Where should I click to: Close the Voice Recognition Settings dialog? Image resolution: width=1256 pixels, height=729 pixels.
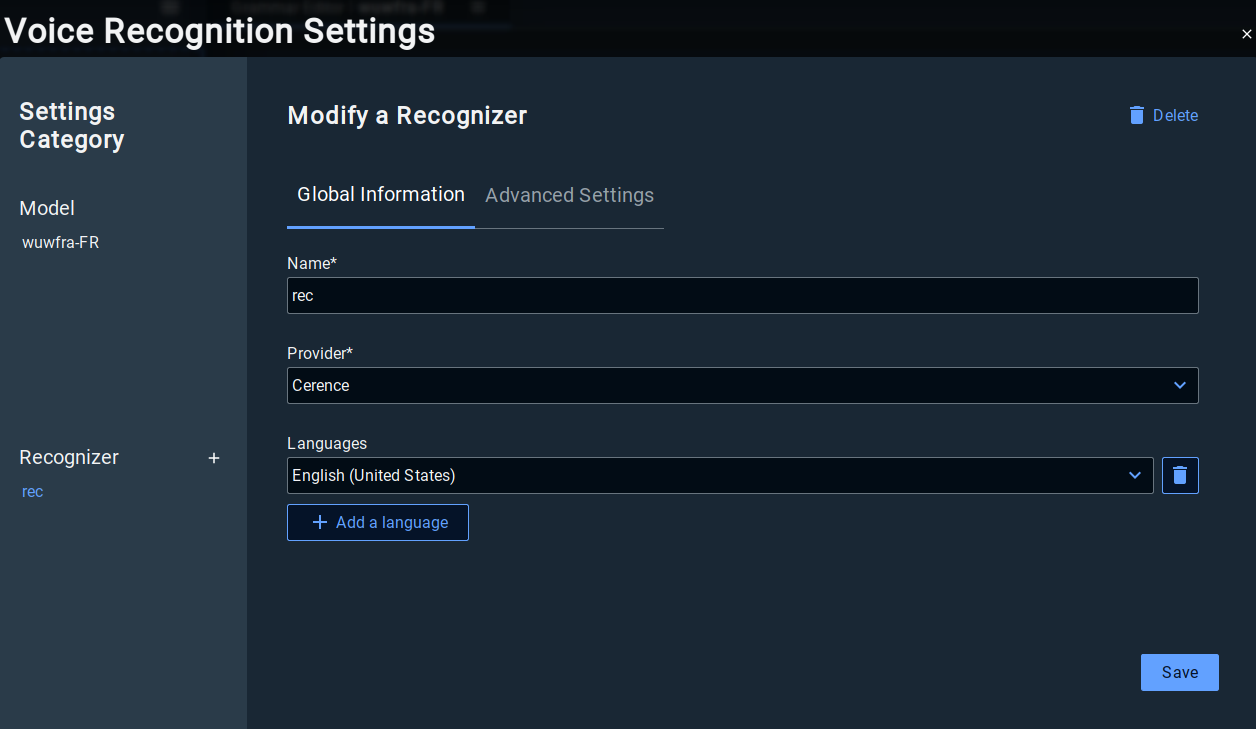[1246, 34]
